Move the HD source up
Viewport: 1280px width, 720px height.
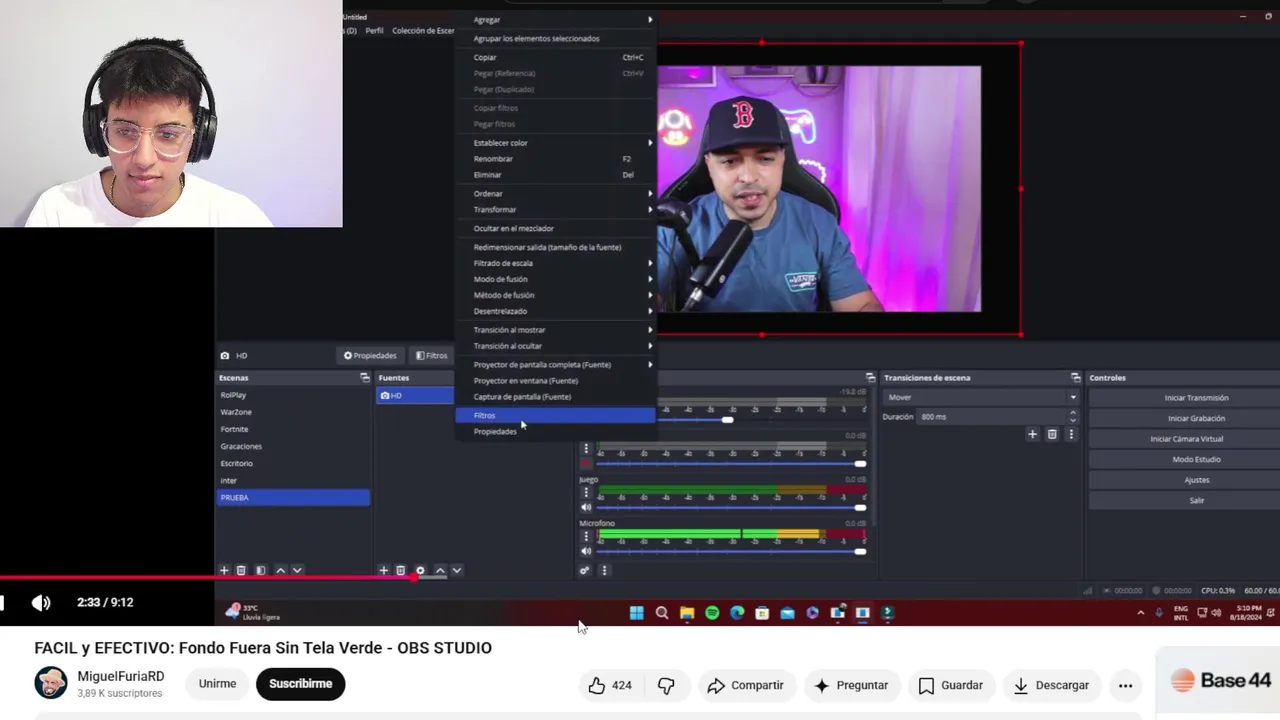439,570
